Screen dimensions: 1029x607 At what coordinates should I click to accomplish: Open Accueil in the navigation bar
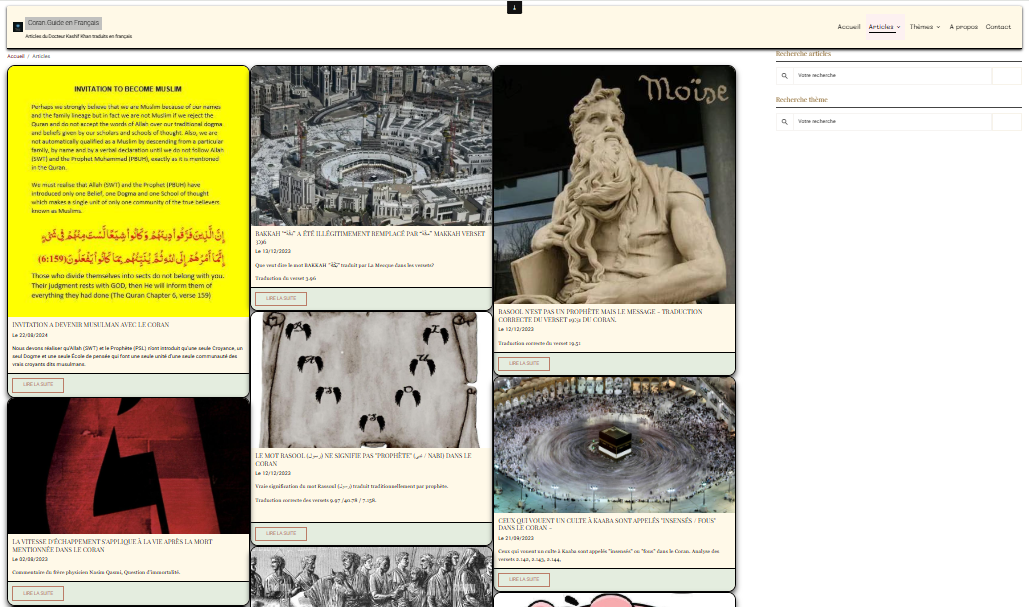(x=849, y=27)
